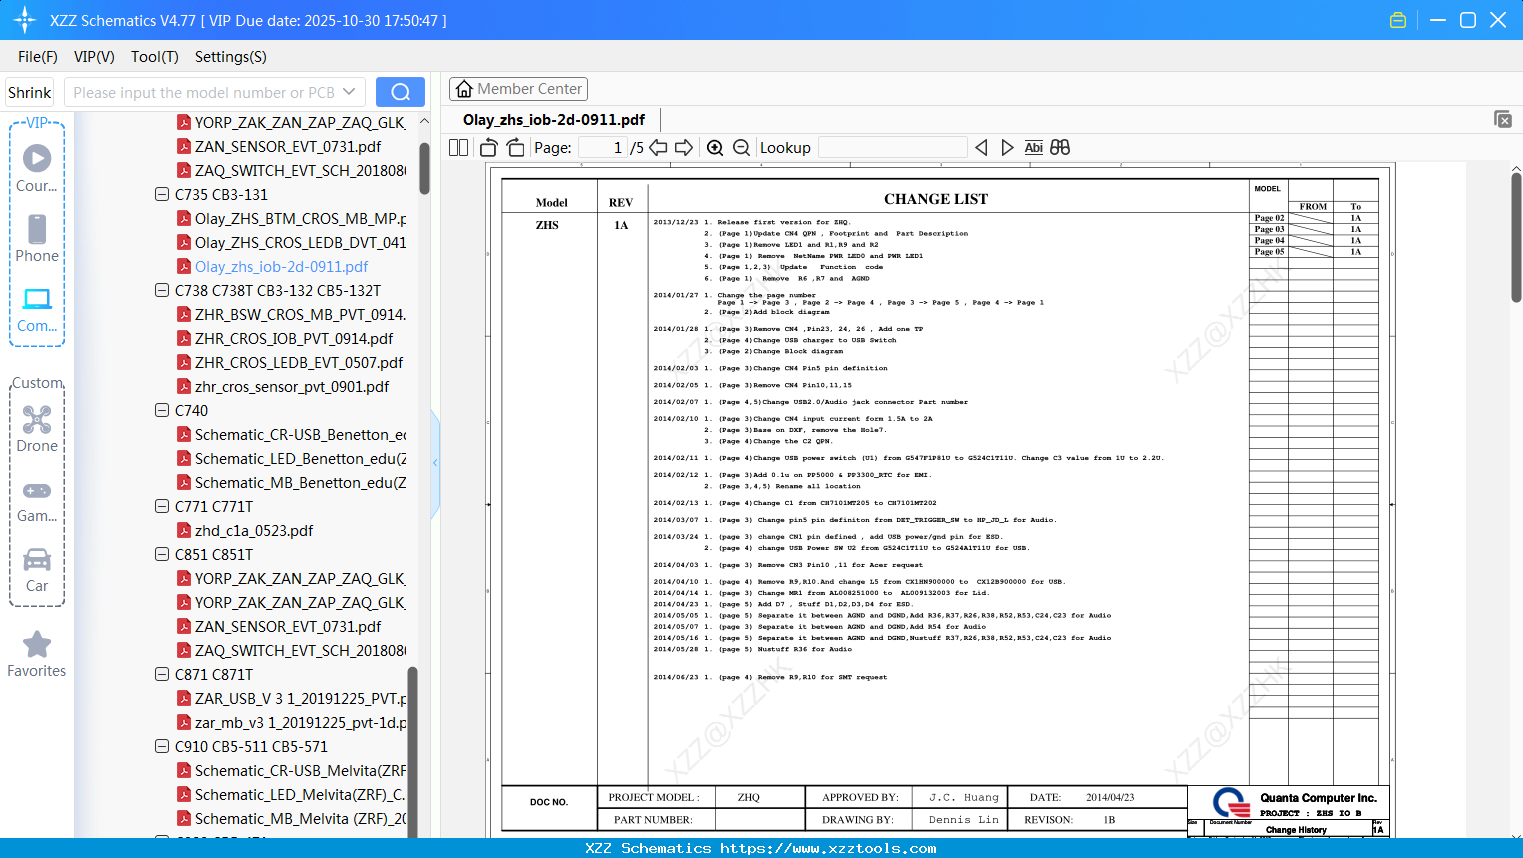Screen dimensions: 1523x858
Task: Rotate the page counterclockwise
Action: coord(489,148)
